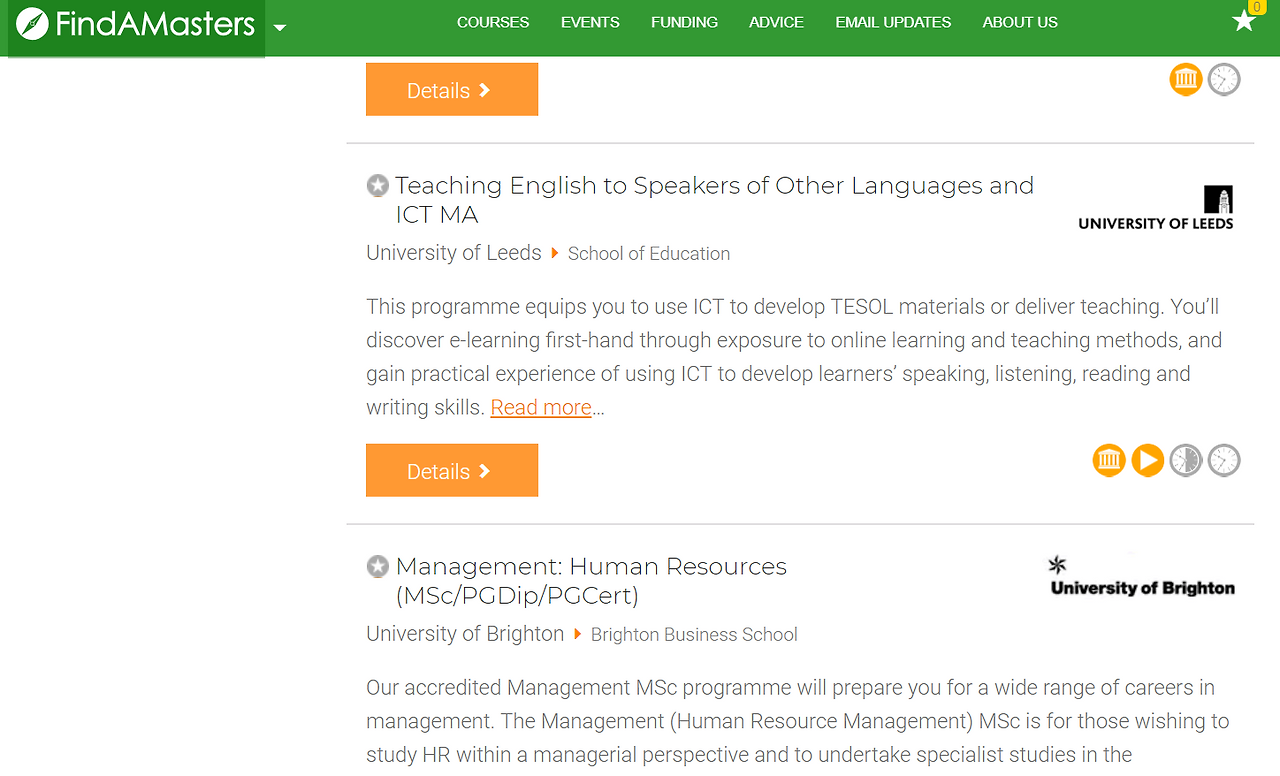Choose EMAIL UPDATES in the top navigation
Image resolution: width=1280 pixels, height=776 pixels.
click(x=893, y=22)
